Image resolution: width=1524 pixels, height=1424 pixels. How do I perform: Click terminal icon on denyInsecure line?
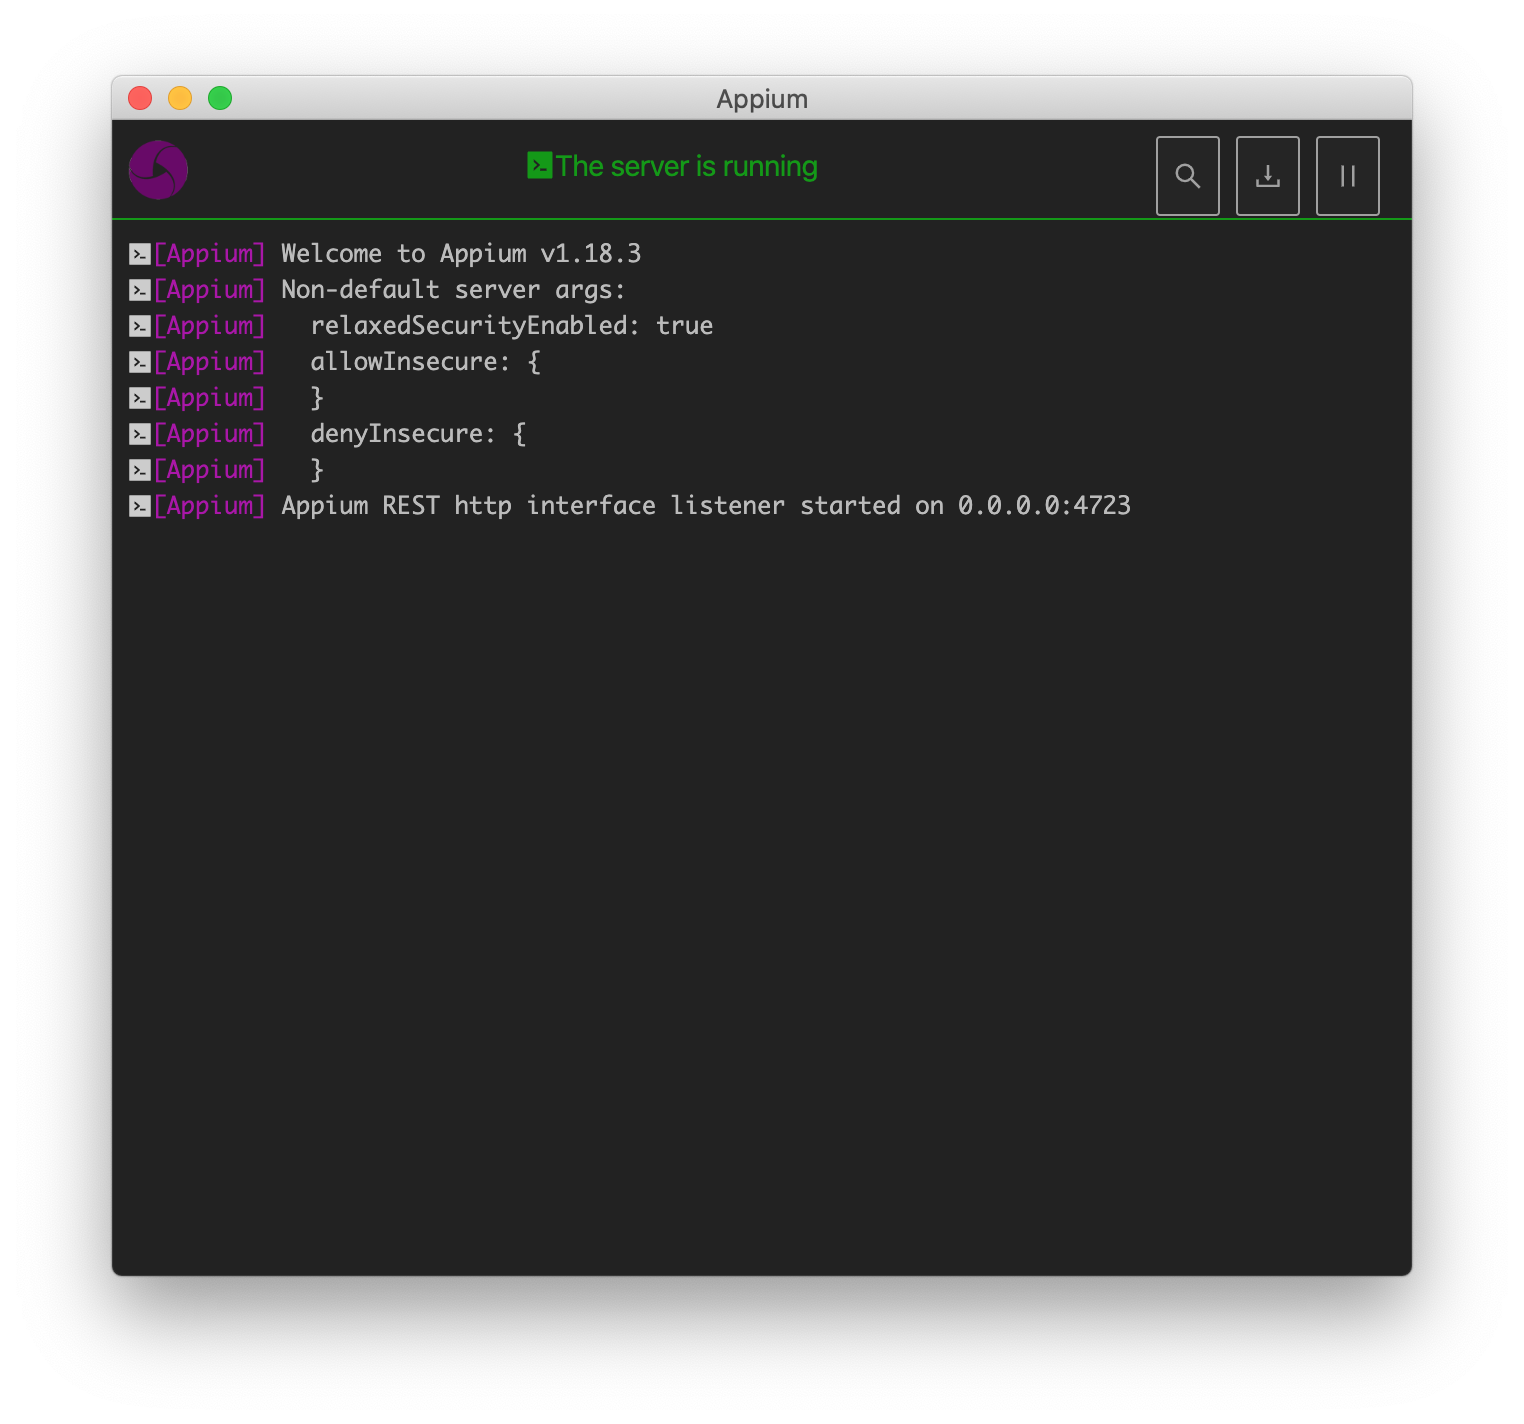[x=140, y=434]
